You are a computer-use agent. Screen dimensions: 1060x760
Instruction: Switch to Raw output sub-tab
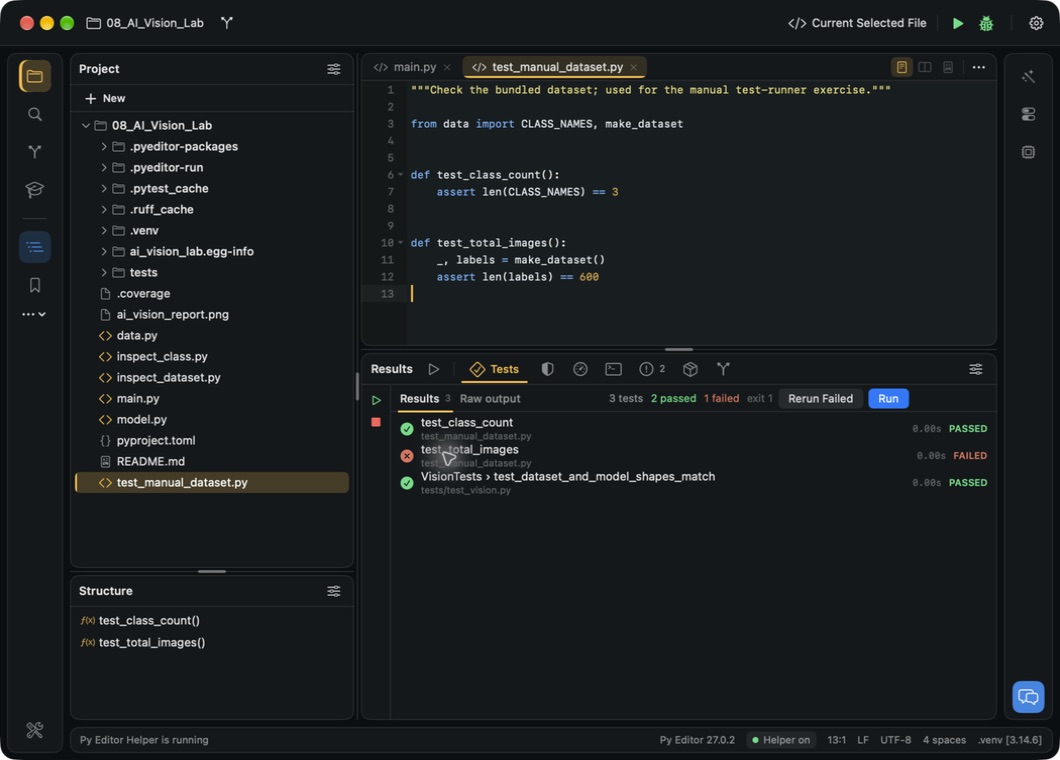click(490, 399)
